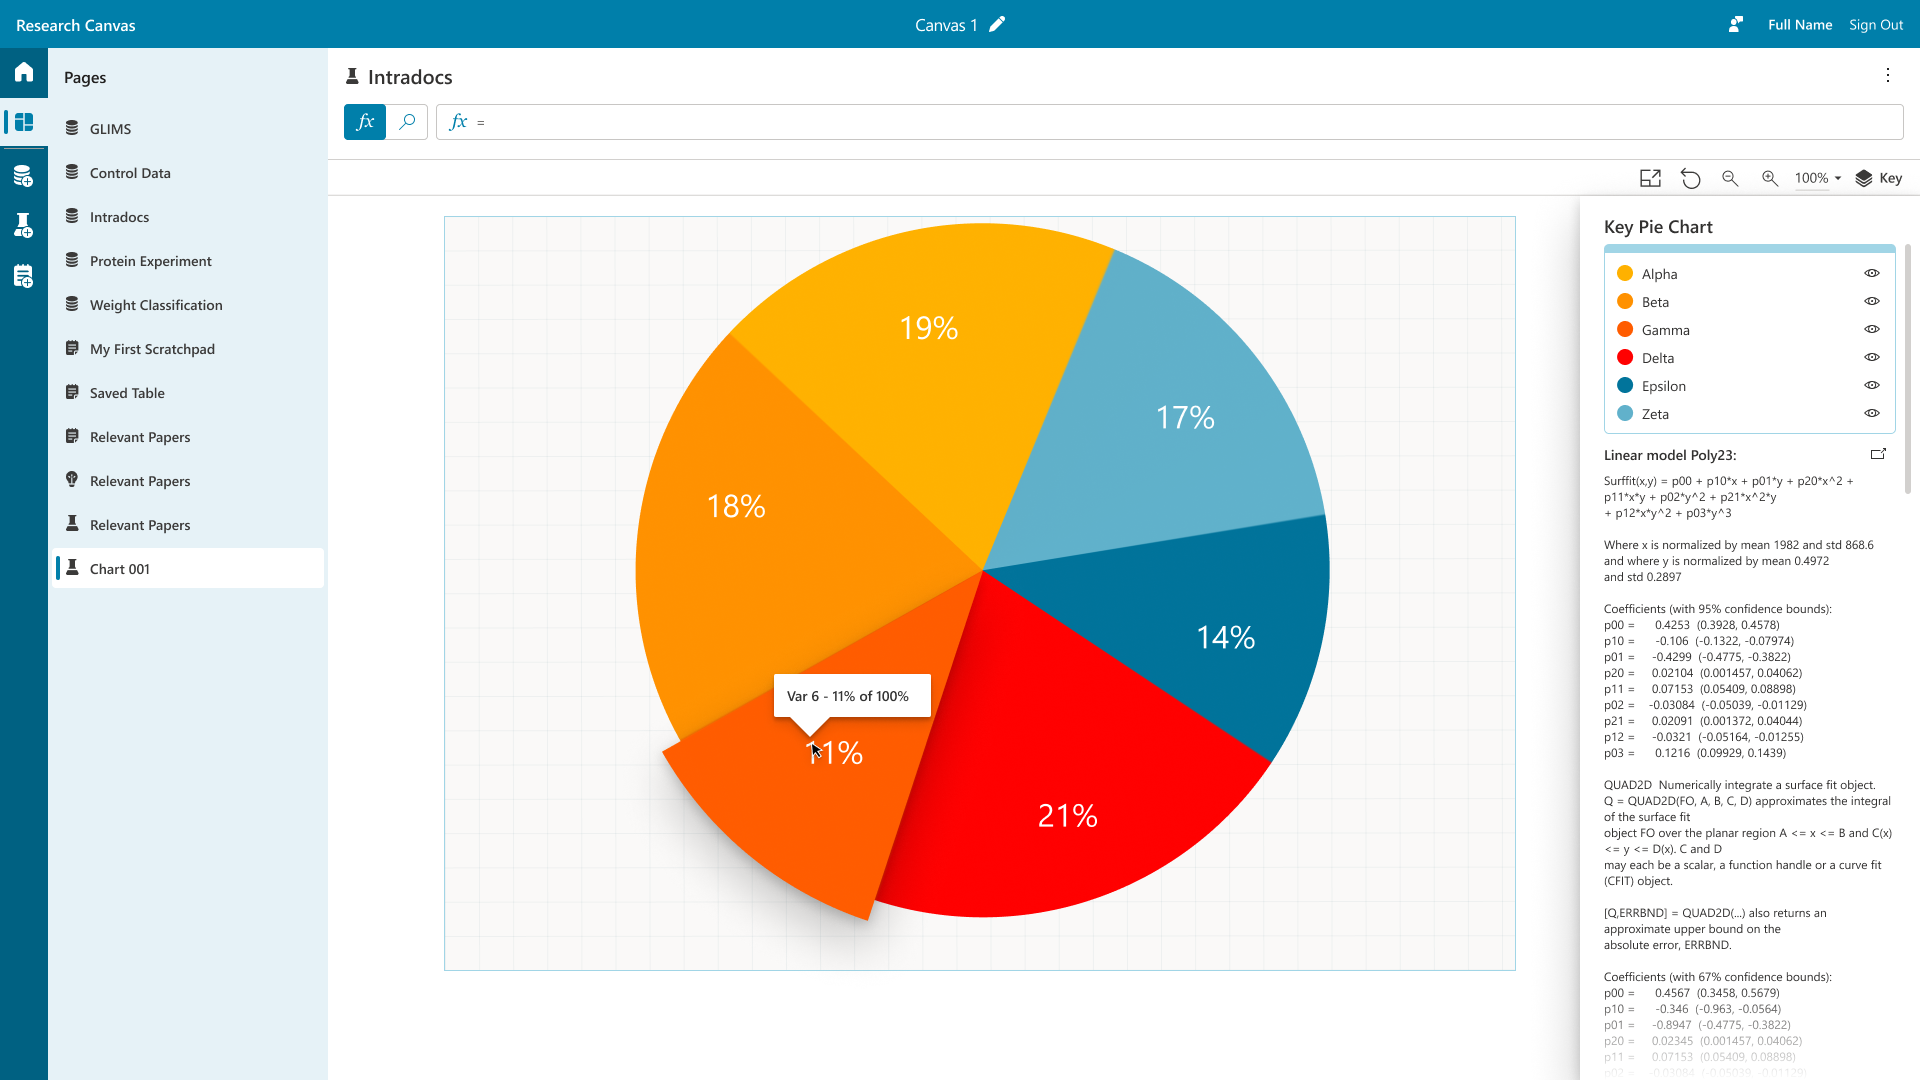Toggle Zeta series eye icon
The image size is (1920, 1080).
tap(1872, 413)
